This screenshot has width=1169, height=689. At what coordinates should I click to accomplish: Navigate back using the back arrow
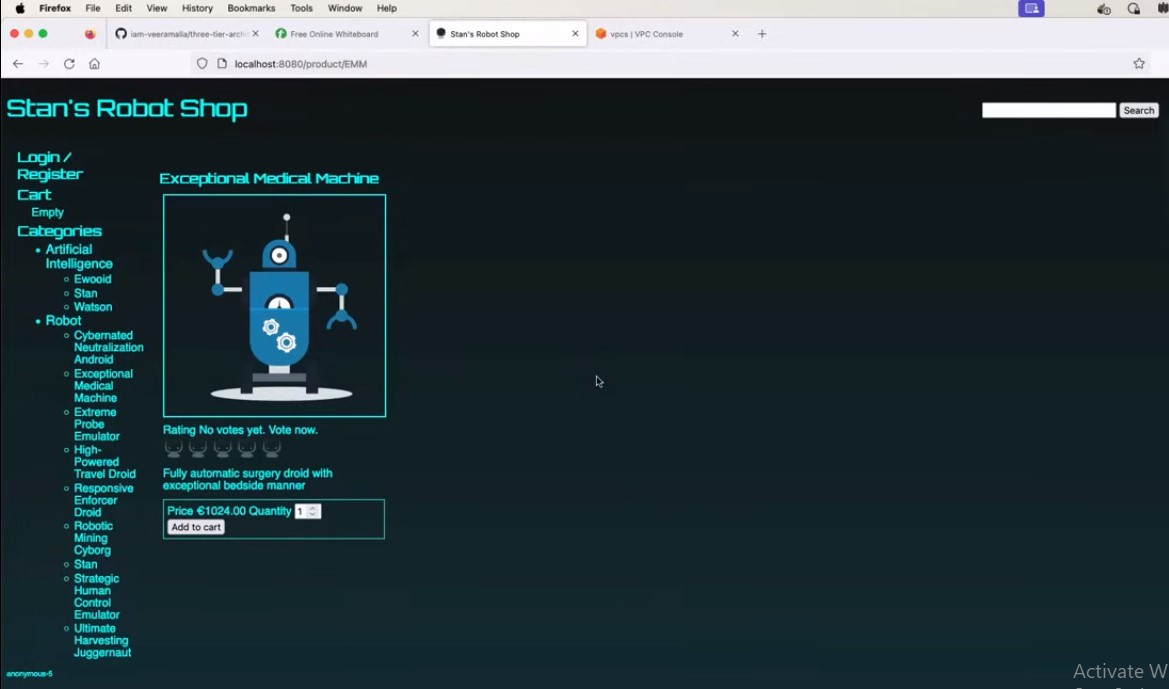[17, 63]
